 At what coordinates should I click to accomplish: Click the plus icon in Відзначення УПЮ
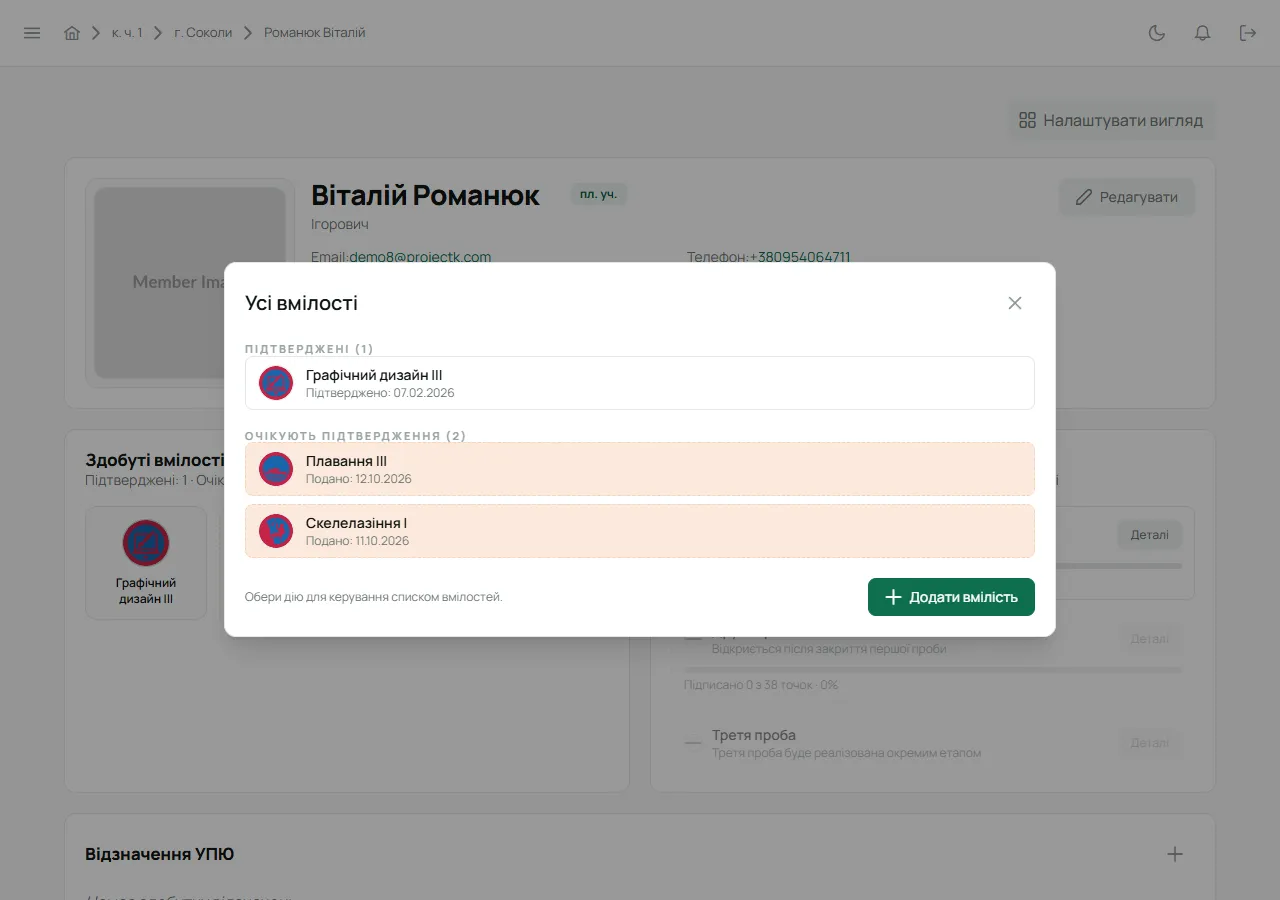pos(1175,854)
